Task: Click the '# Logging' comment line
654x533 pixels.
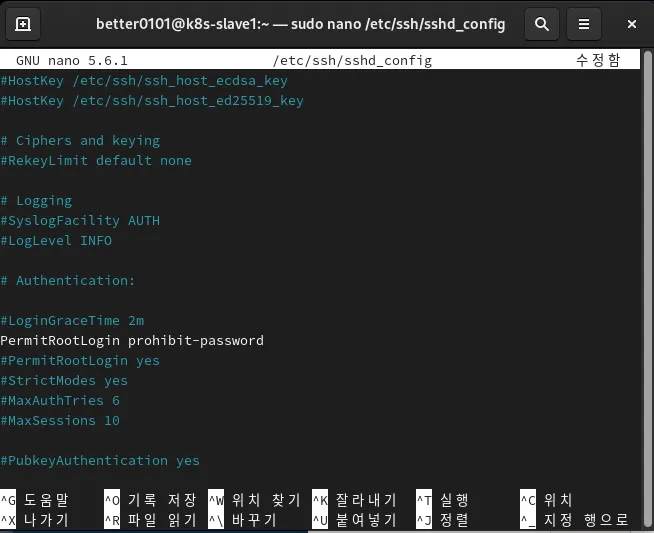Action: (36, 201)
